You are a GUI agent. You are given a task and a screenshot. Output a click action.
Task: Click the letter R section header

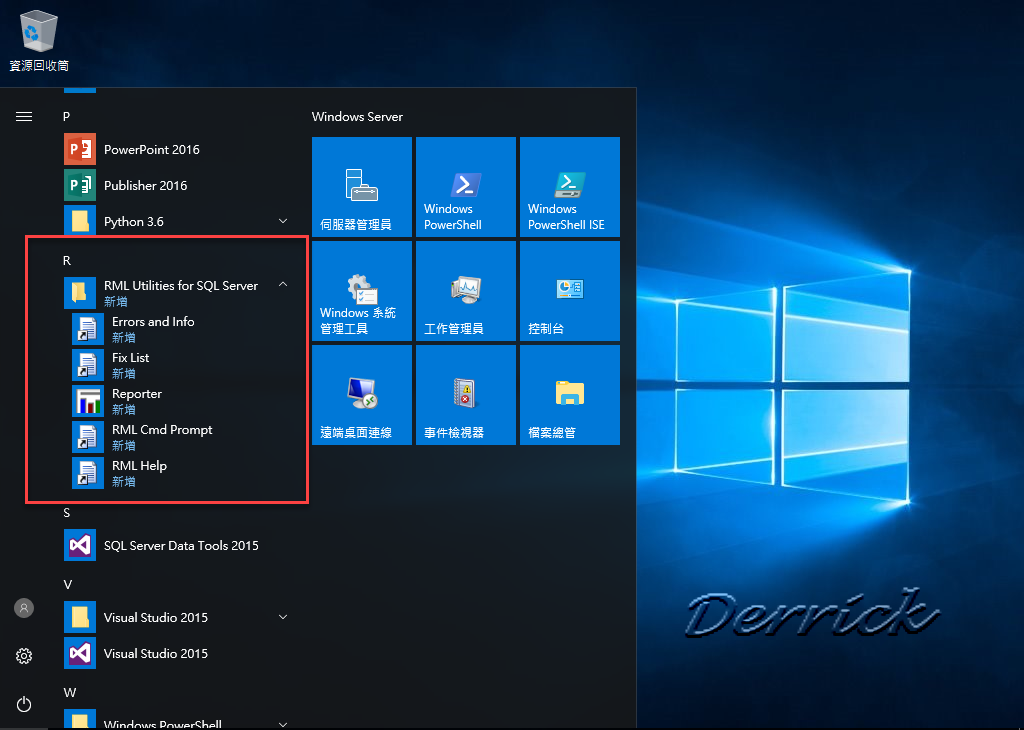point(67,261)
